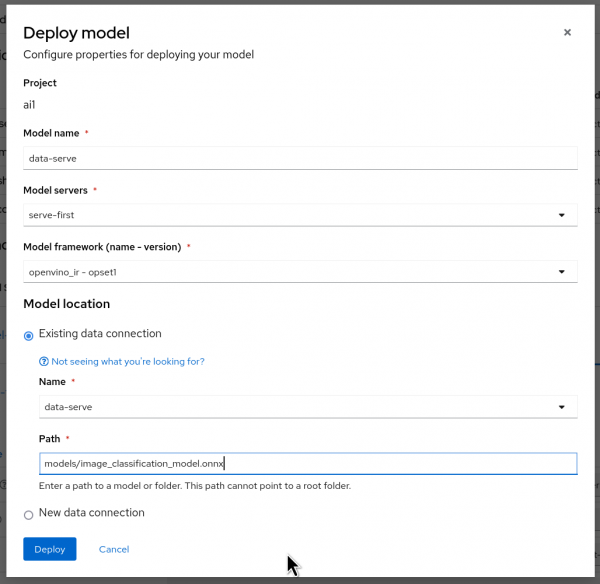Focus the Model name text field
This screenshot has height=584, width=600.
(x=300, y=158)
